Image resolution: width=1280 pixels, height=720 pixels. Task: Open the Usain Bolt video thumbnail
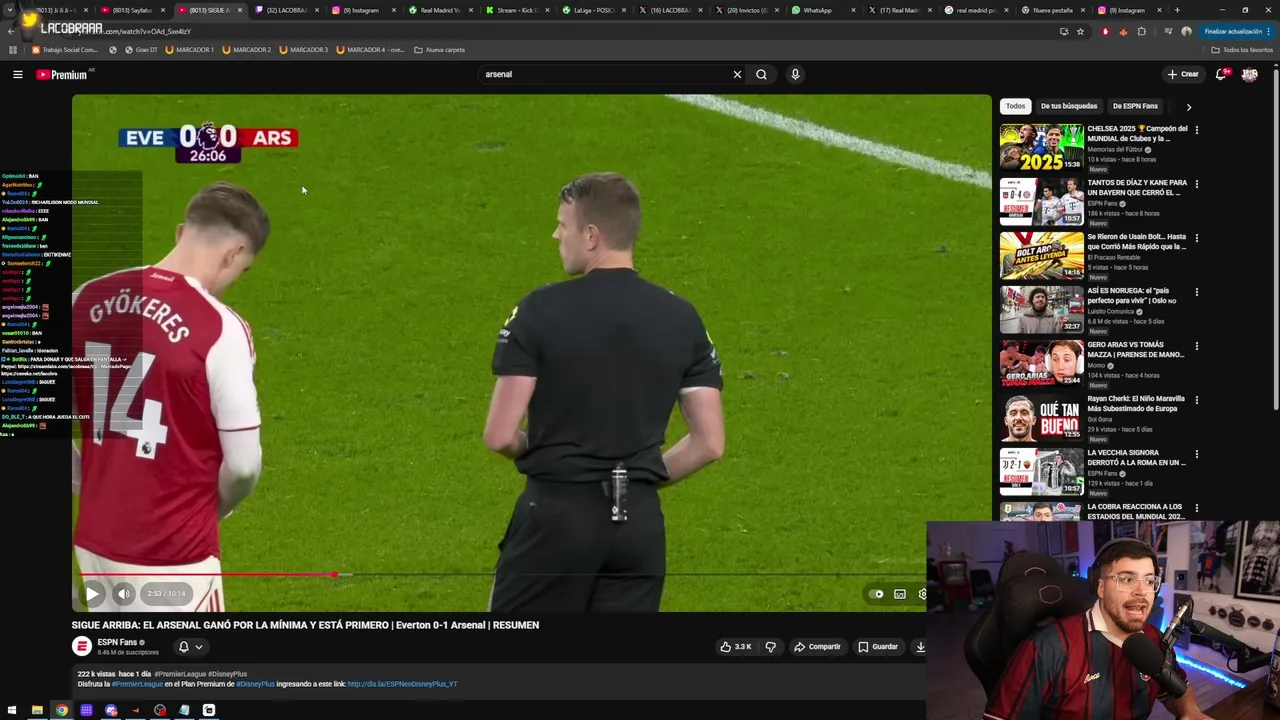pos(1041,255)
